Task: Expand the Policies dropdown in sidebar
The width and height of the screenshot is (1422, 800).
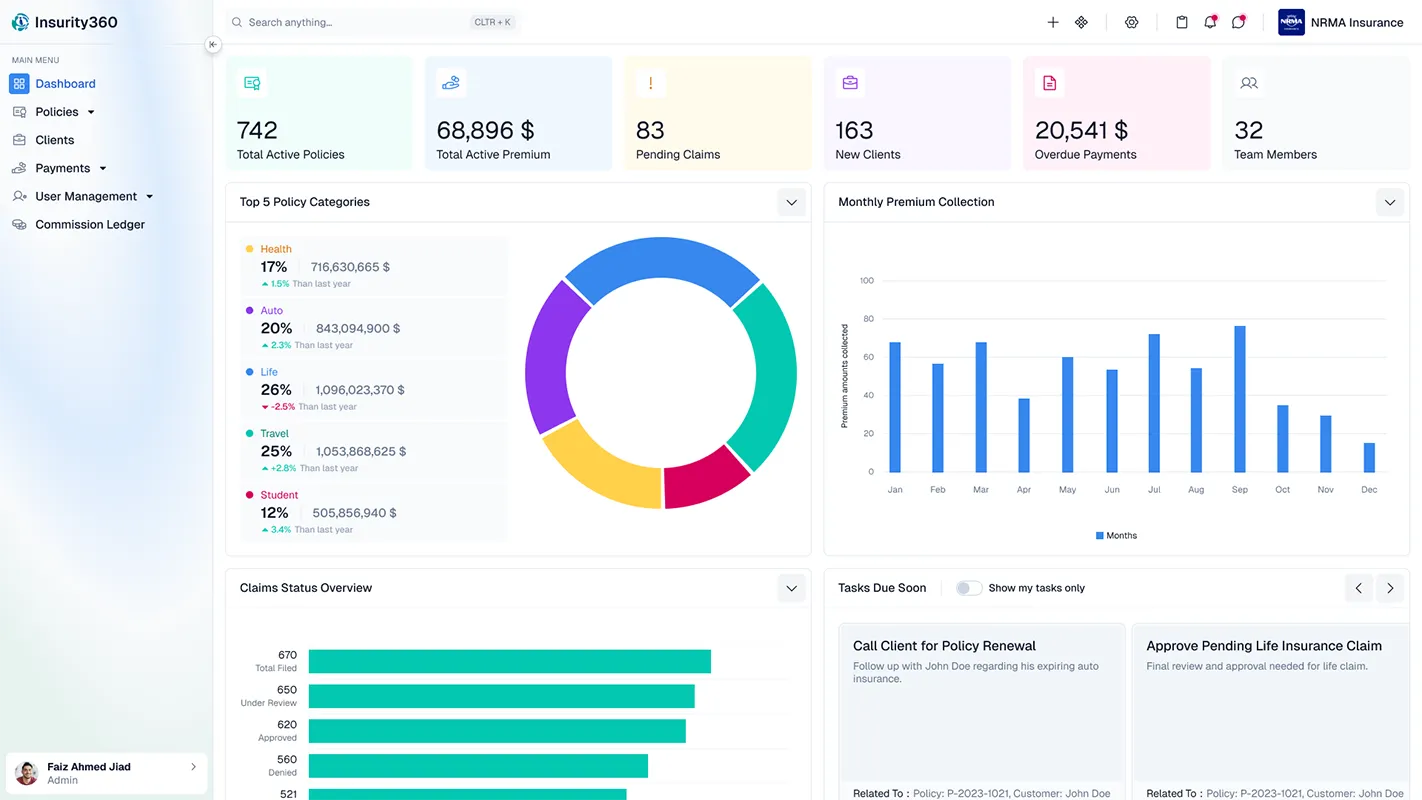Action: (90, 112)
